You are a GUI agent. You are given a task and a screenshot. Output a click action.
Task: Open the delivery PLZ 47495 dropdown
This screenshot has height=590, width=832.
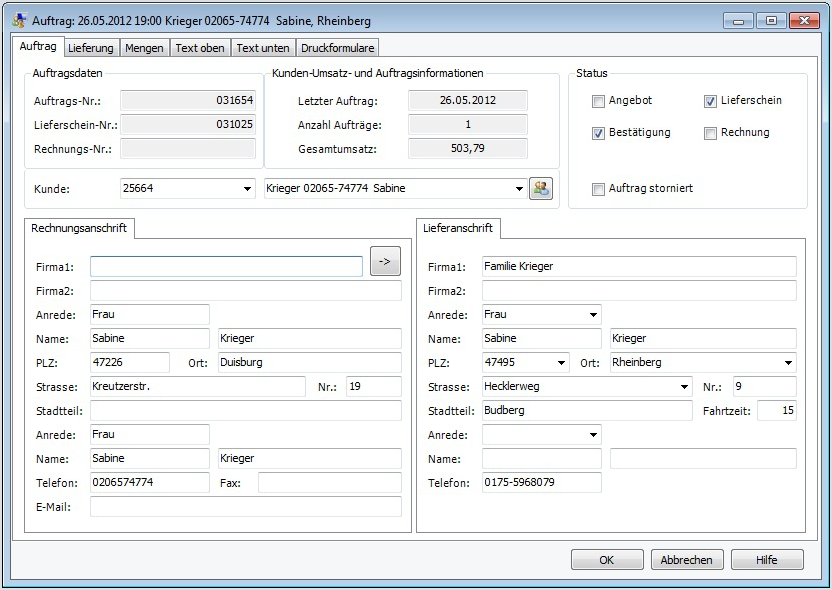562,363
